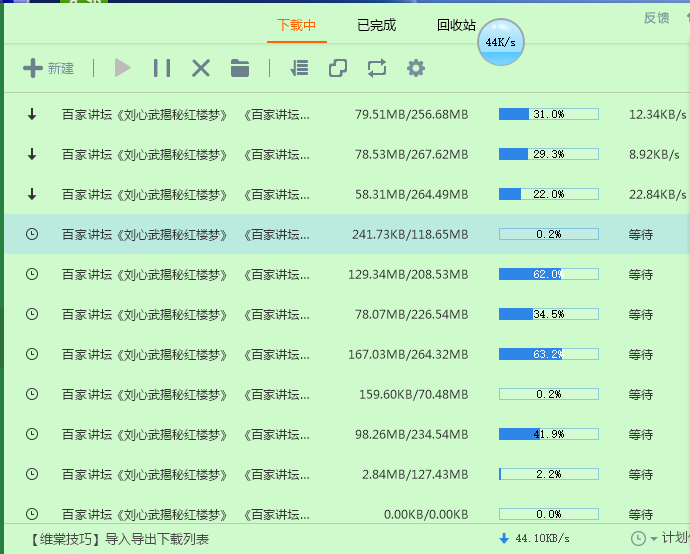Click the 41.9% progress bar
The width and height of the screenshot is (690, 554).
point(549,434)
